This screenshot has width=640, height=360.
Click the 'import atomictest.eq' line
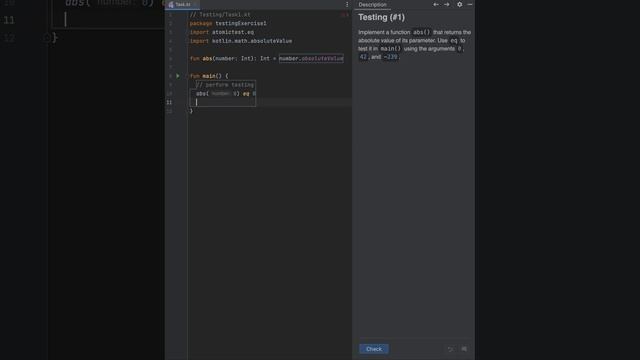point(222,32)
